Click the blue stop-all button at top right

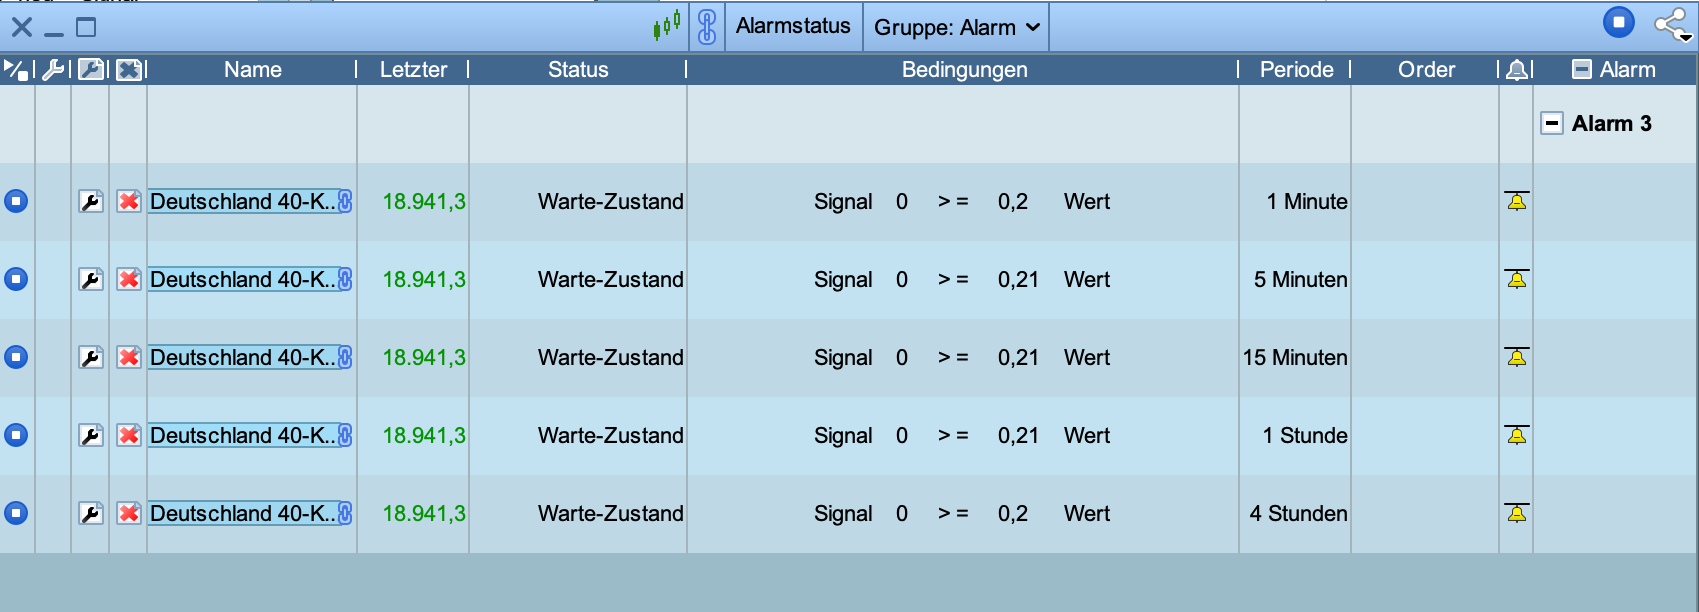coord(1619,22)
